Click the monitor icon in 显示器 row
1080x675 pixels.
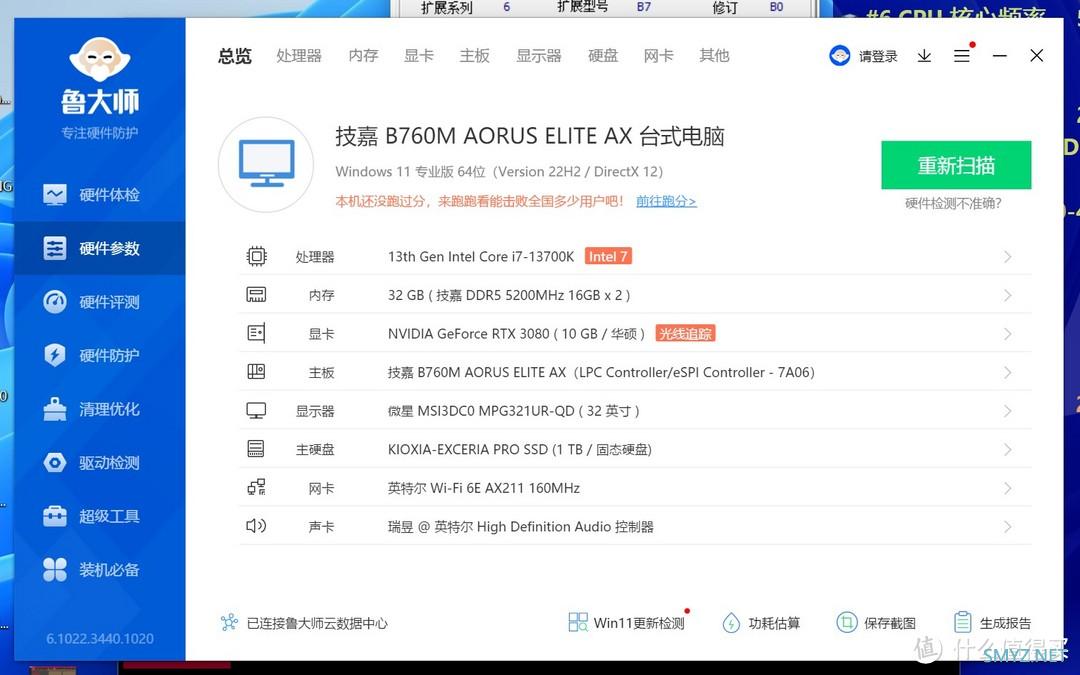[256, 411]
